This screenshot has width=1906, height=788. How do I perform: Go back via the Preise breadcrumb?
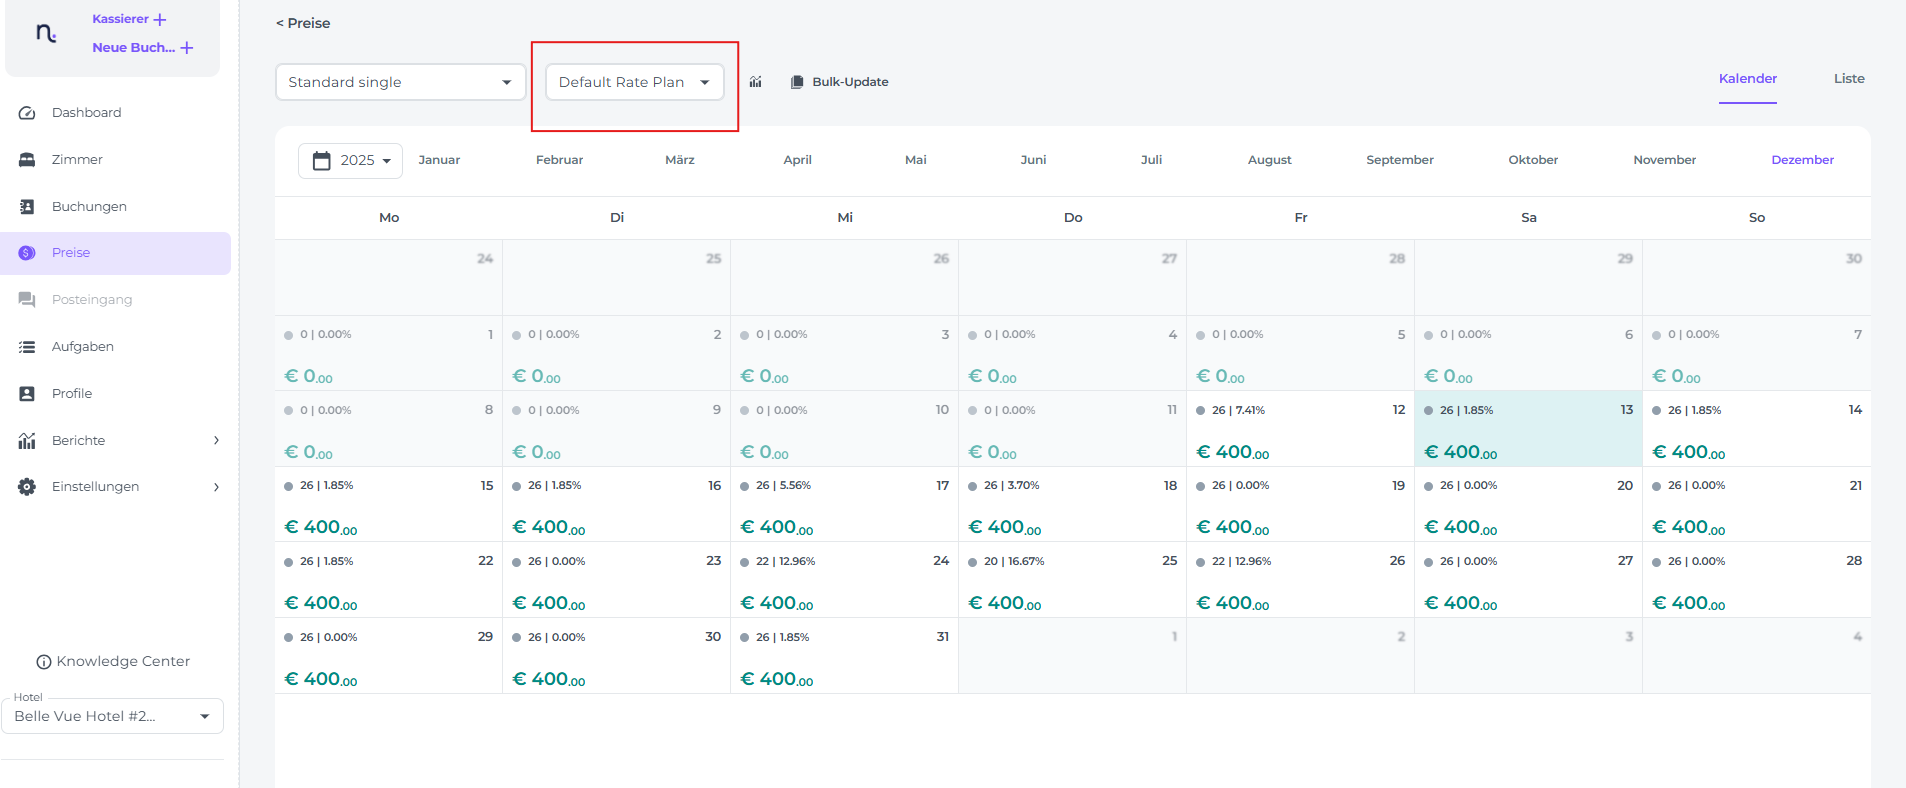coord(303,23)
